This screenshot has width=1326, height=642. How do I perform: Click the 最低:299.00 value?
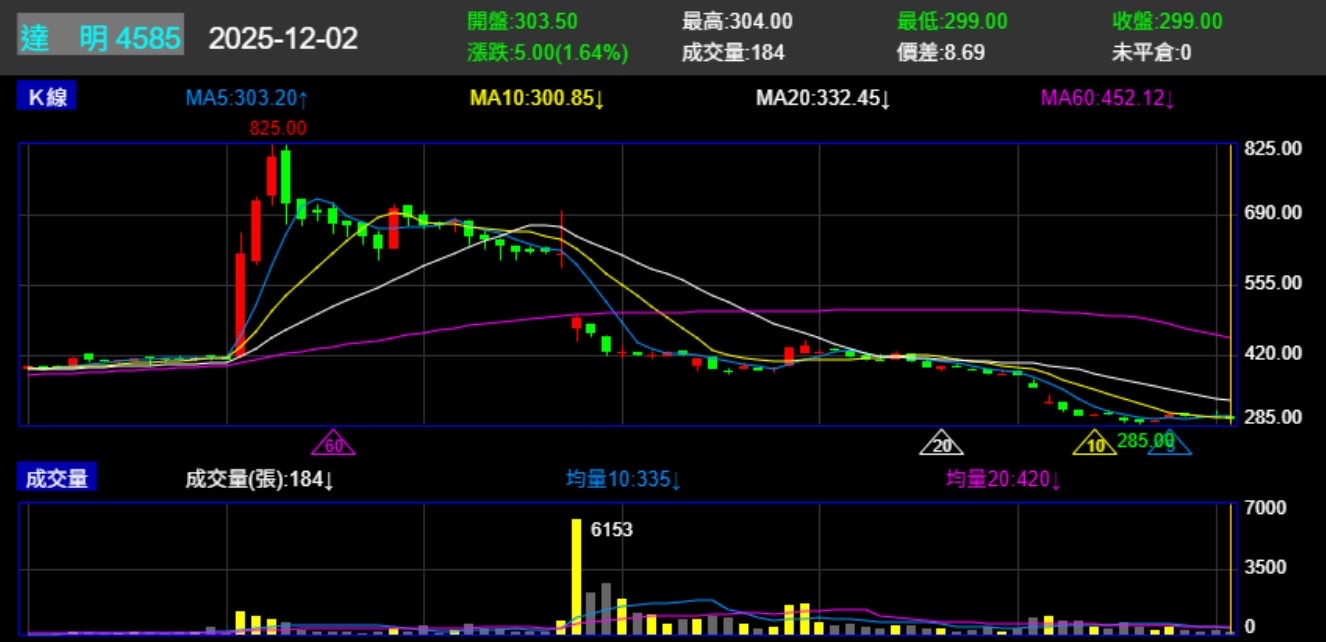click(x=952, y=21)
